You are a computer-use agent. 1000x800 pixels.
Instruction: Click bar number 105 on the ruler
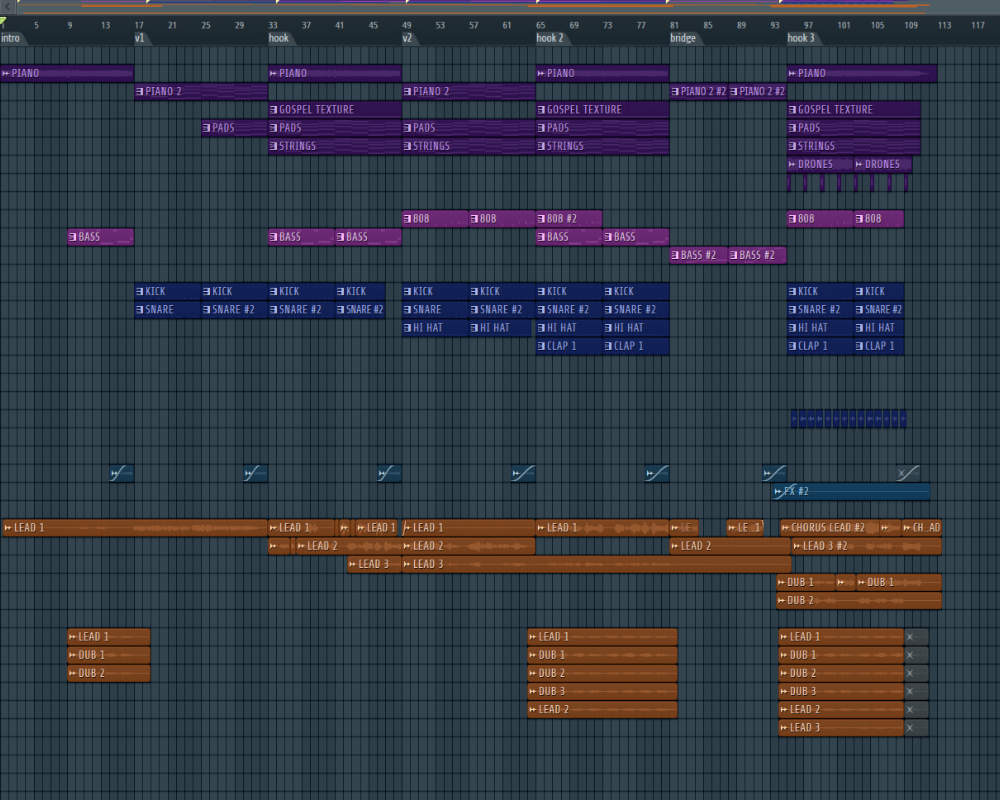pos(878,26)
